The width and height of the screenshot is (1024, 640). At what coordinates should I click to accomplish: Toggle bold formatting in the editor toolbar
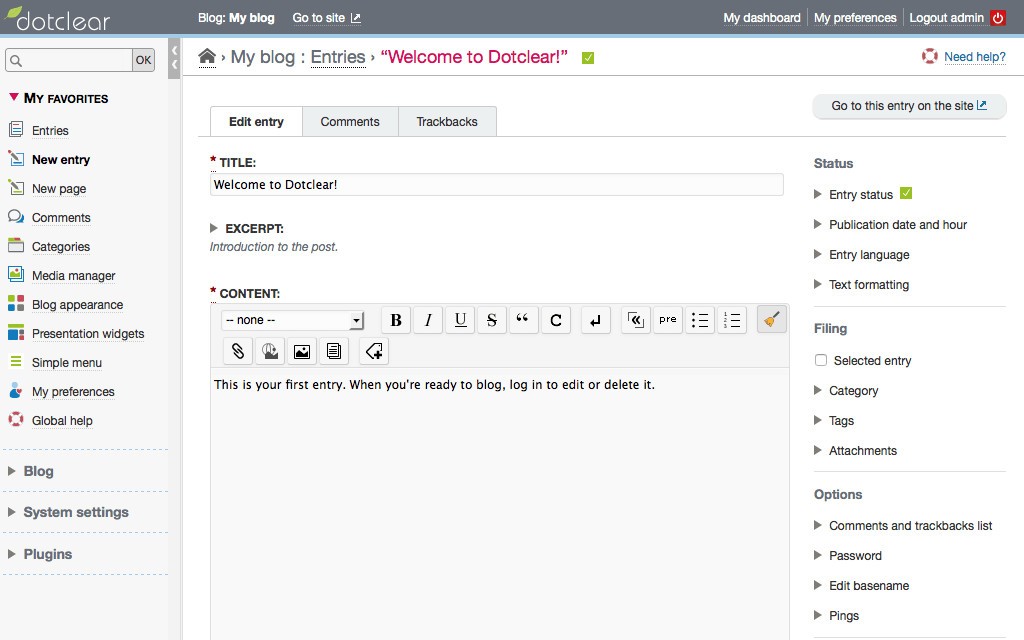[396, 320]
